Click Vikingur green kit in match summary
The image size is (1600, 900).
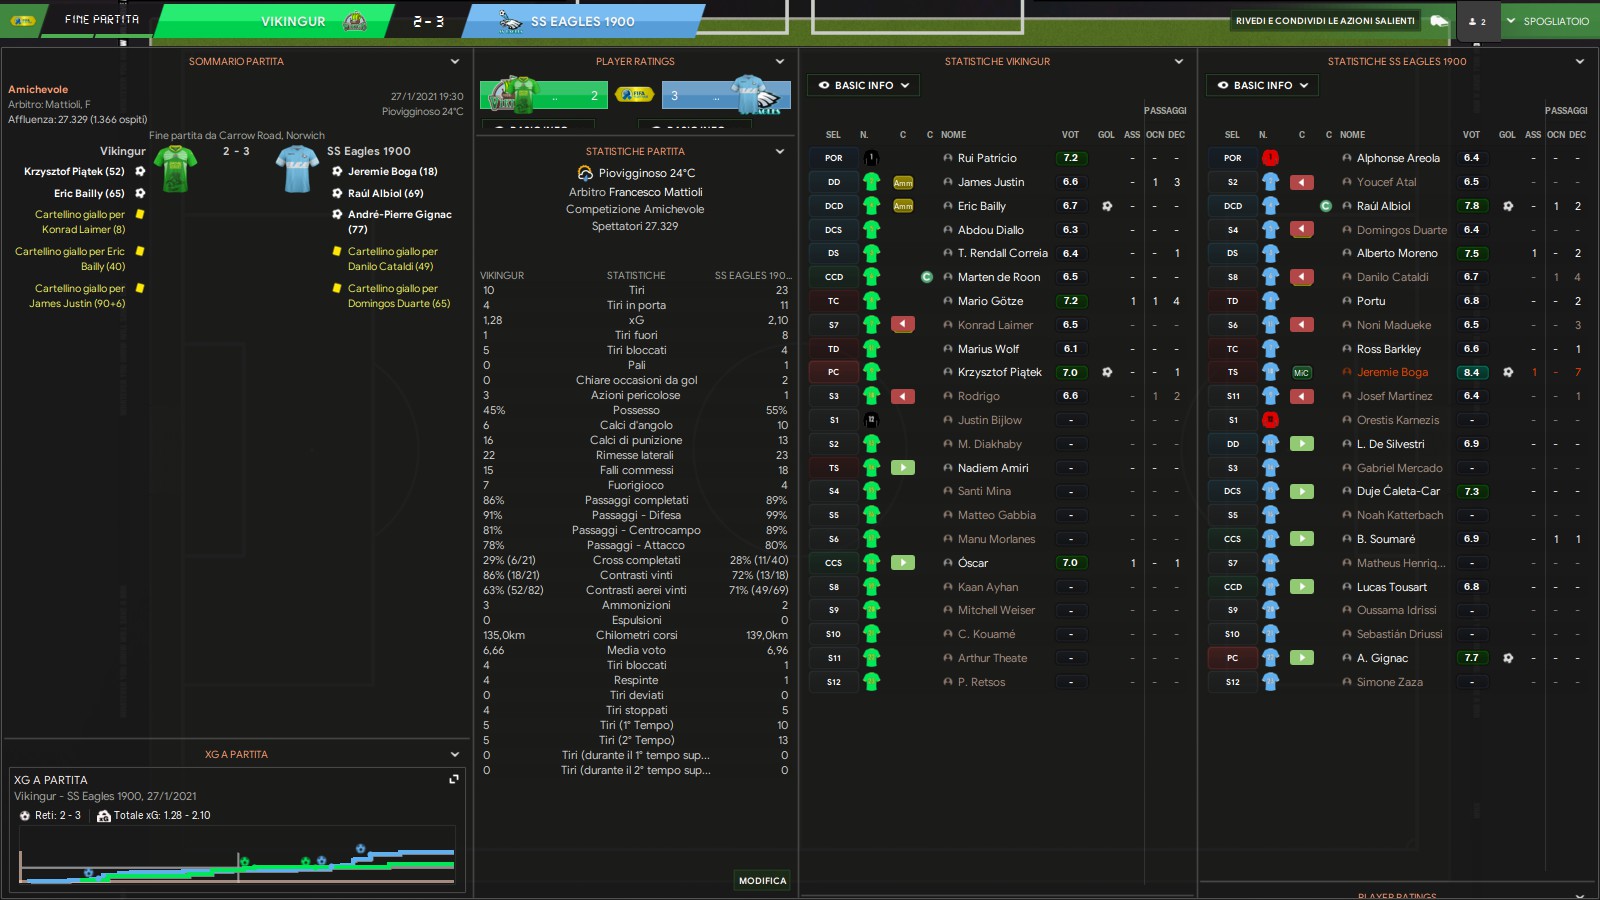pyautogui.click(x=175, y=168)
